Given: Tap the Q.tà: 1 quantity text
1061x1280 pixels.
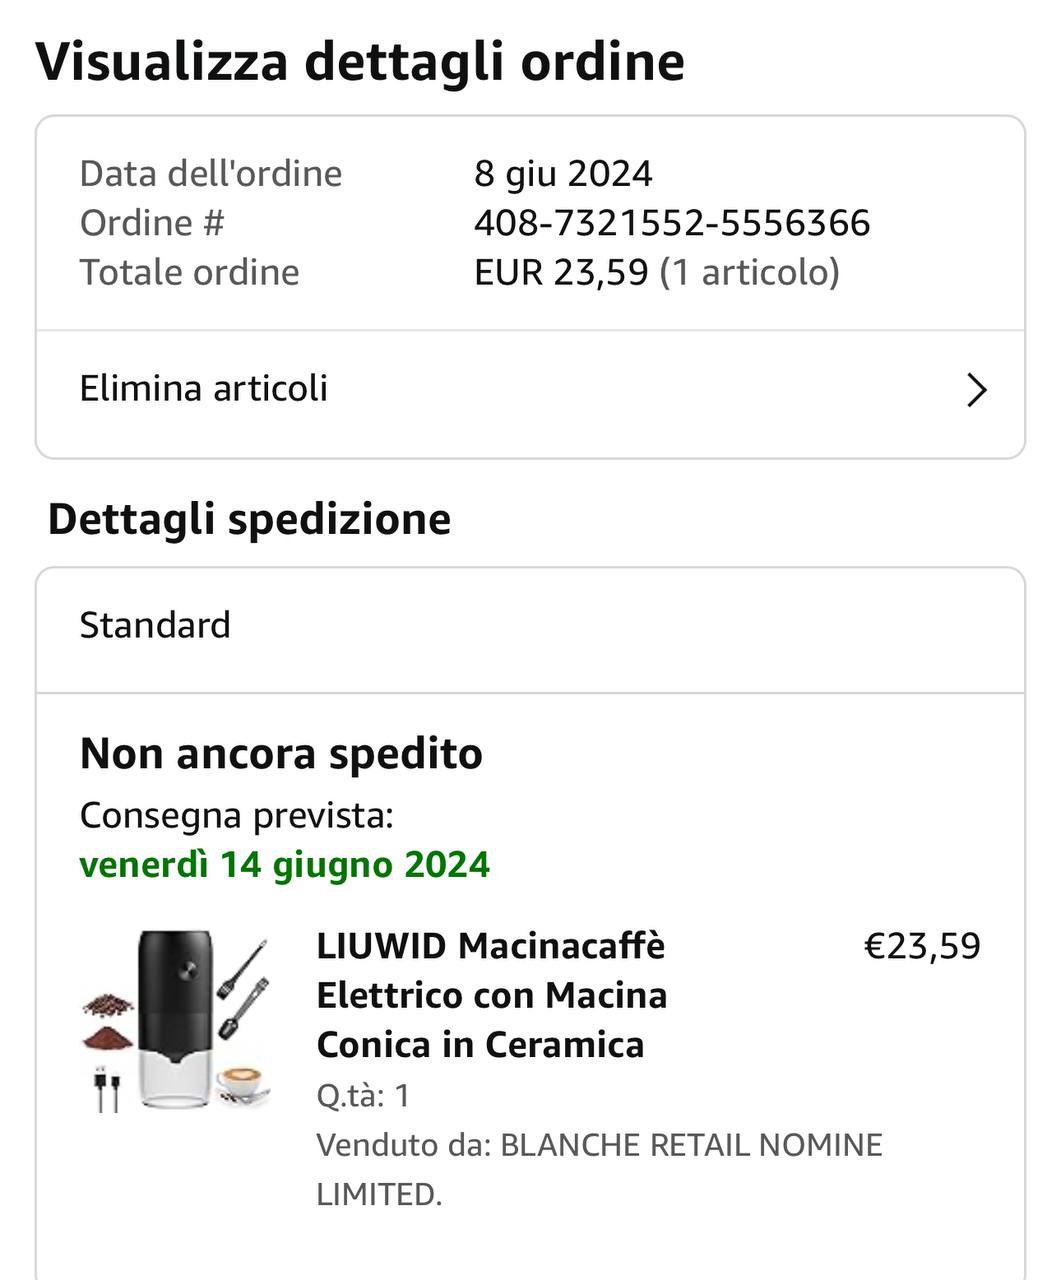Looking at the screenshot, I should [363, 1096].
